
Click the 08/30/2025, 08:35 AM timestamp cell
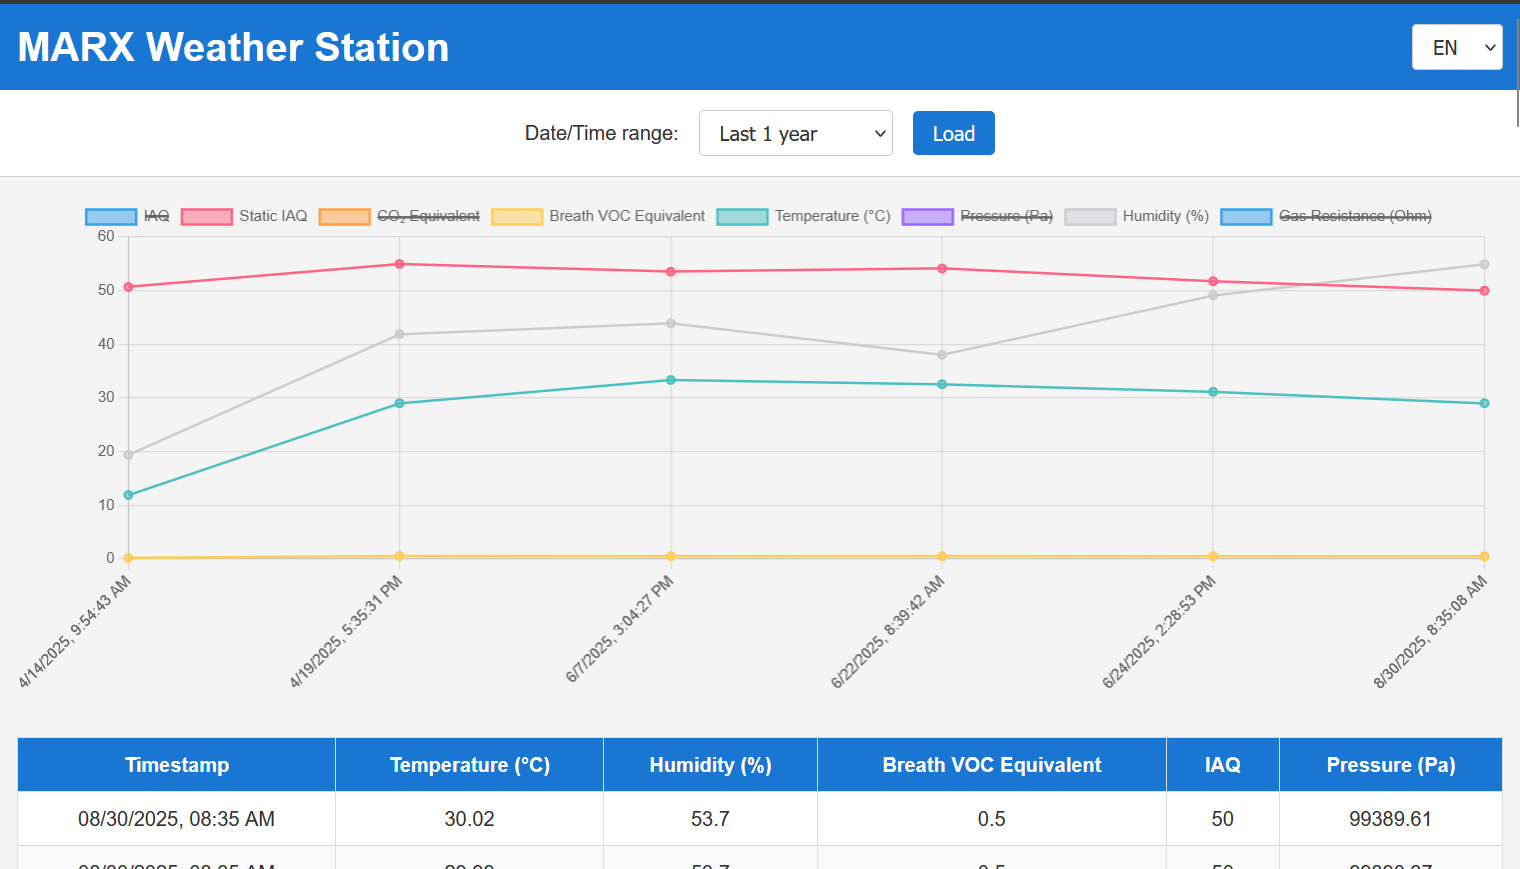click(177, 819)
